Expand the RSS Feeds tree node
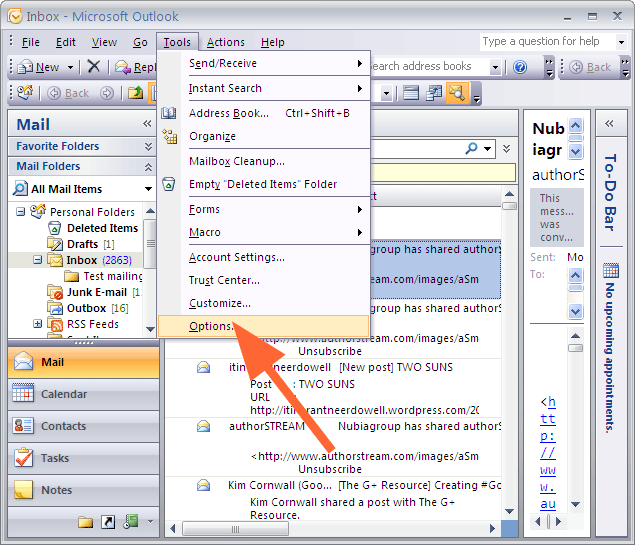Screen dimensions: 635x545 (37, 324)
